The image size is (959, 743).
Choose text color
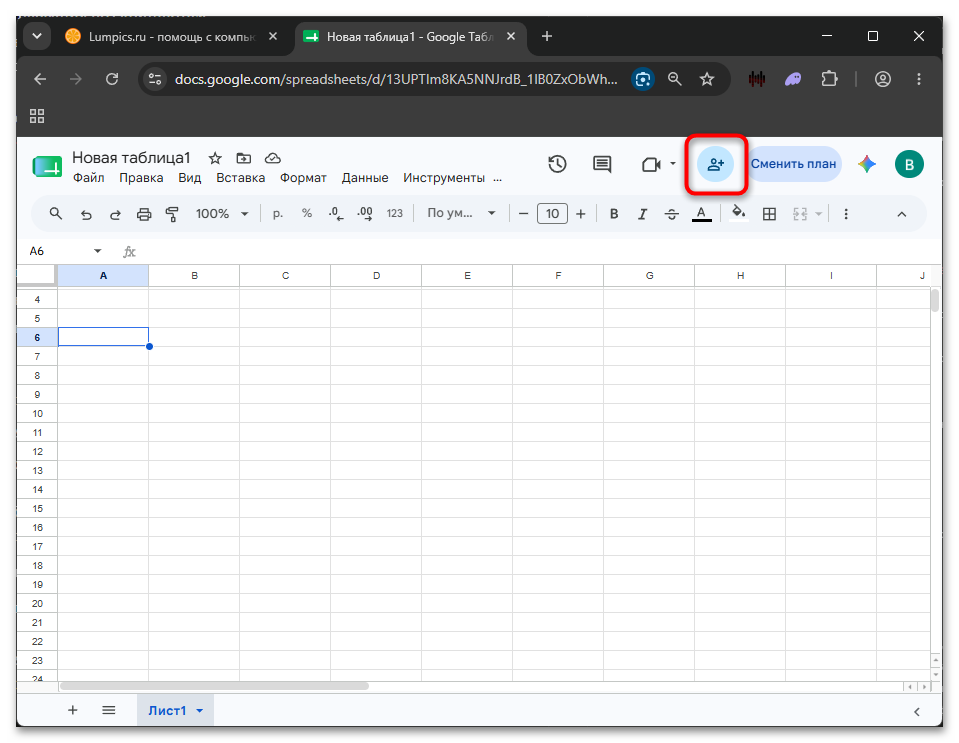[x=702, y=213]
